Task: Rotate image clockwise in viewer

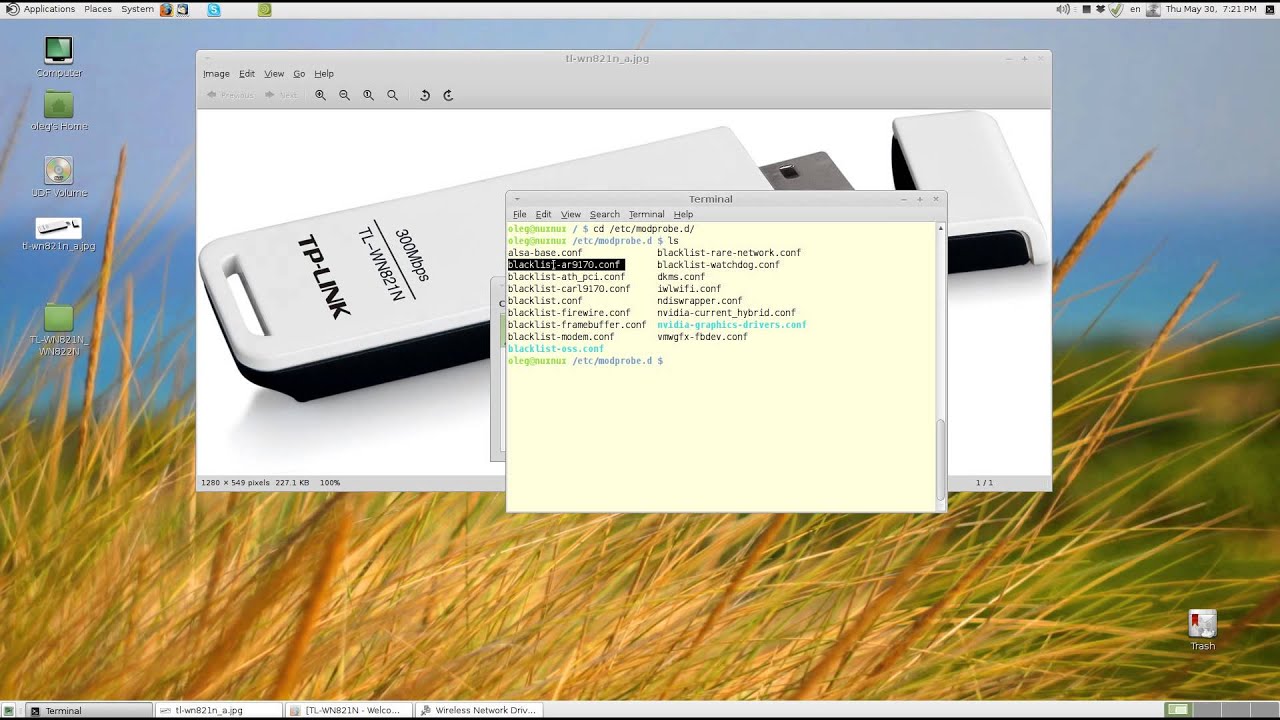Action: (x=448, y=95)
